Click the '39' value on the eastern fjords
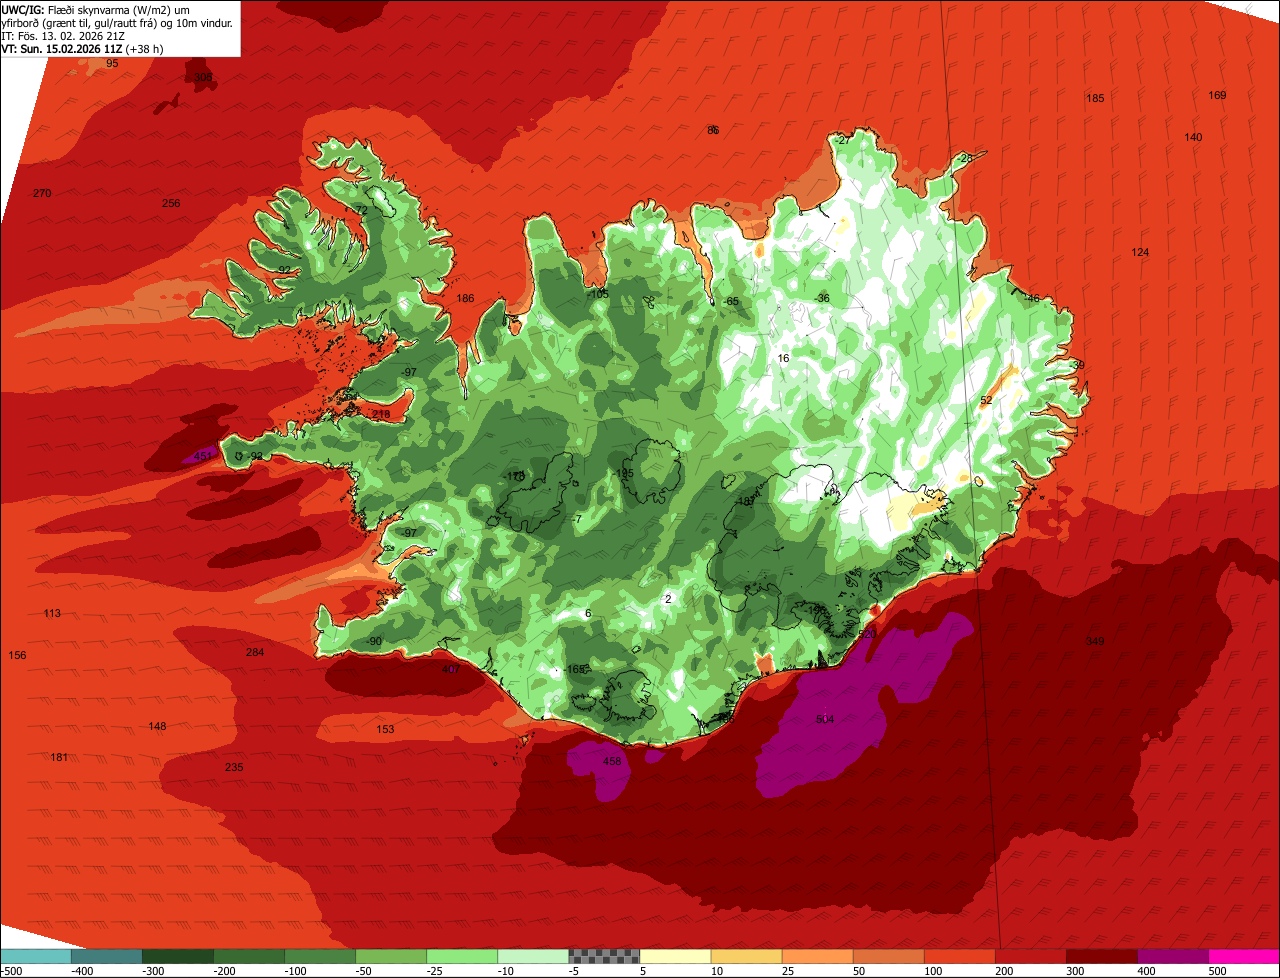 (x=1078, y=365)
